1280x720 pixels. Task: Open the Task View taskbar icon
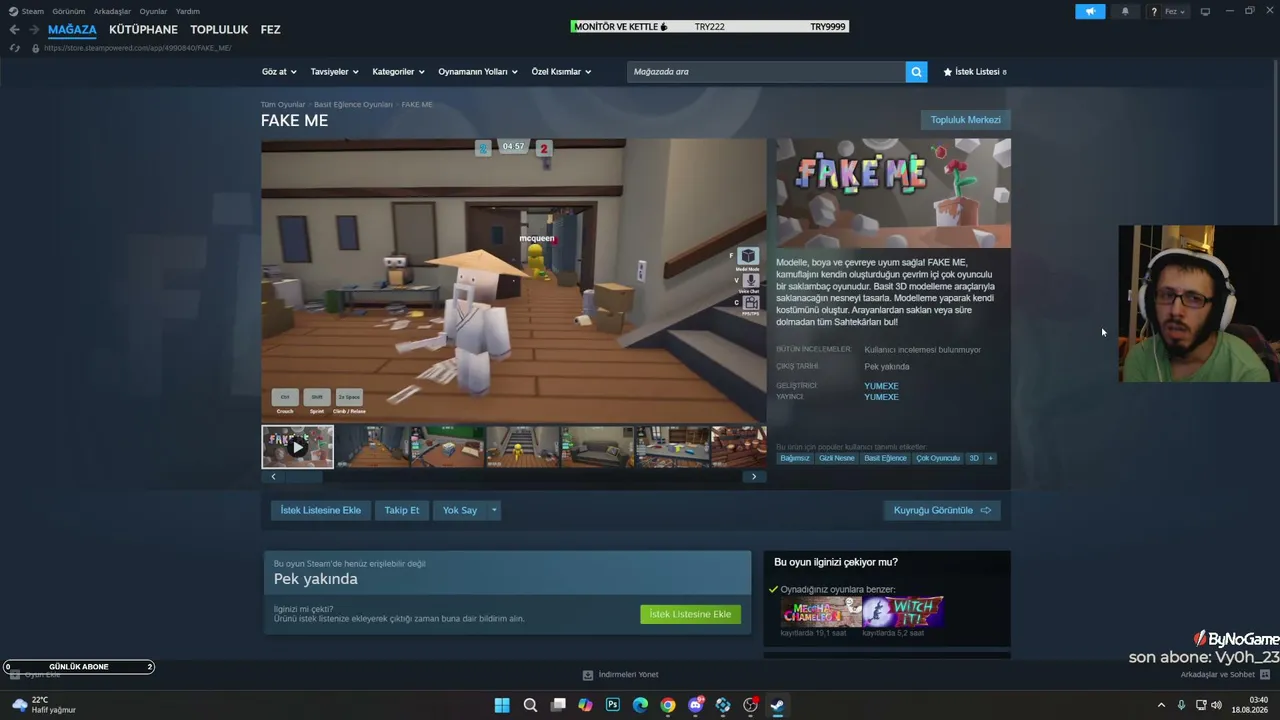(558, 705)
